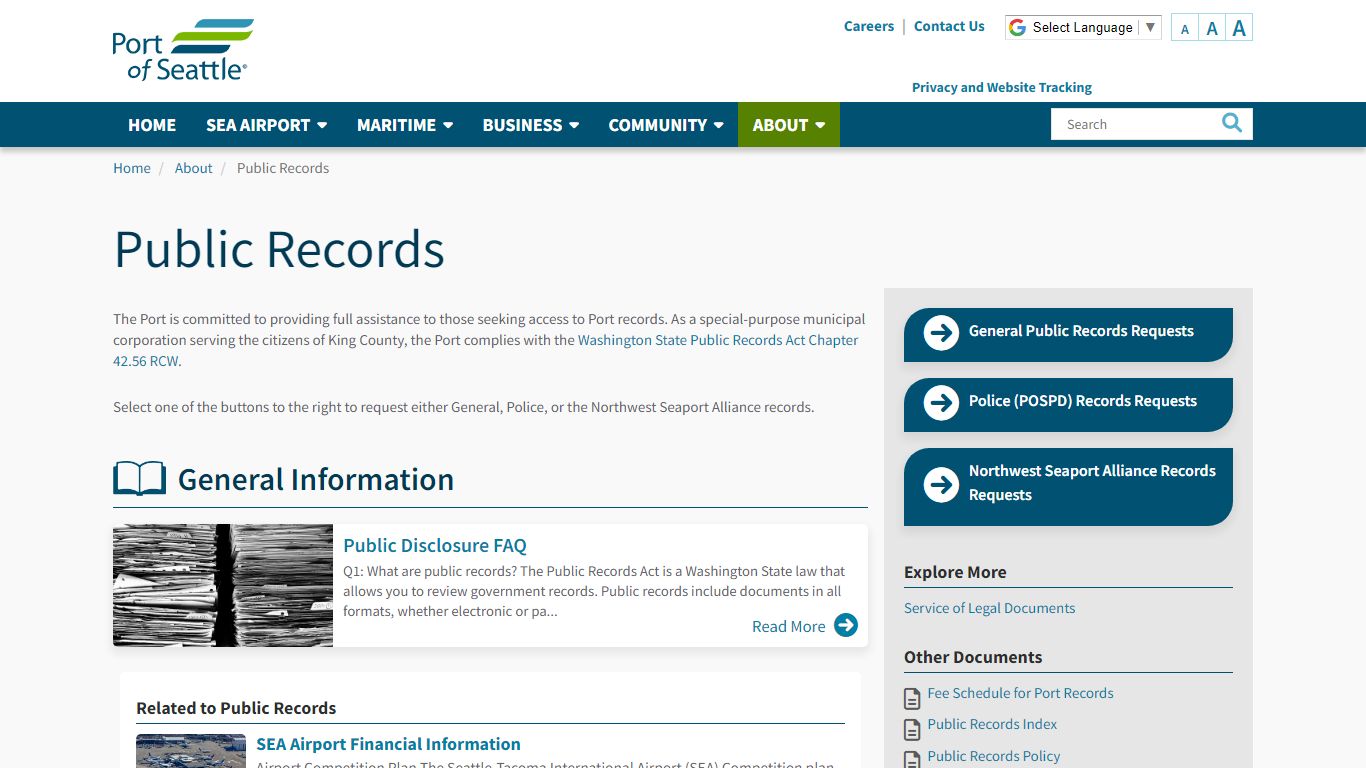This screenshot has height=768, width=1366.
Task: Click arrow icon on General Public Records Requests
Action: (941, 332)
